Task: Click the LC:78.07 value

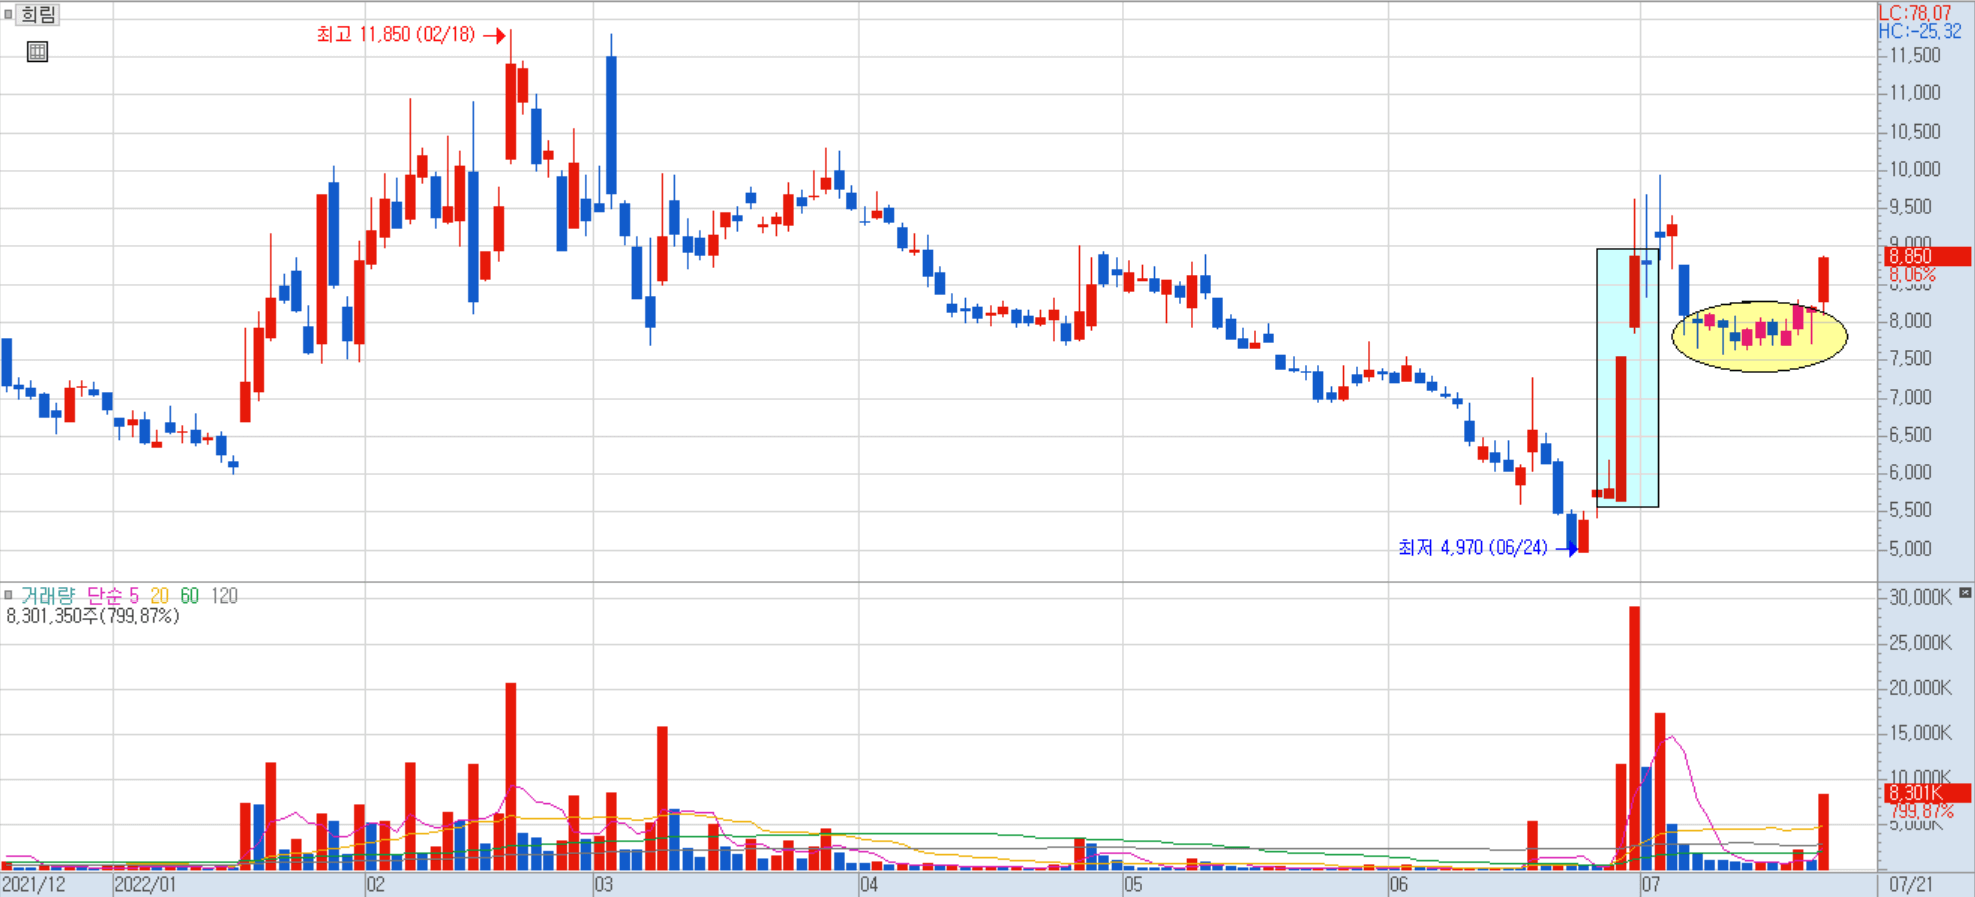Action: (1915, 13)
